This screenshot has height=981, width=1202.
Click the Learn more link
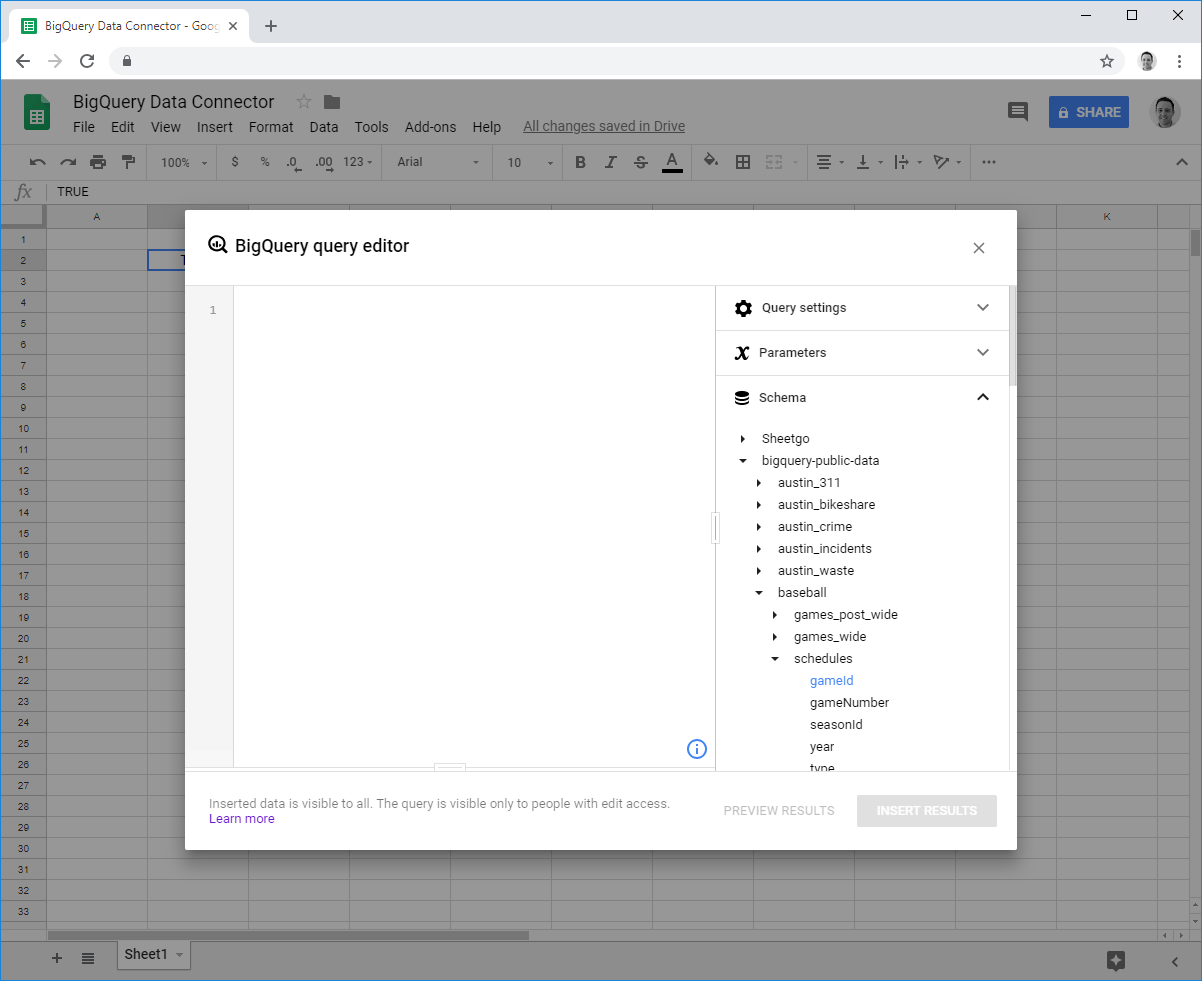coord(241,819)
